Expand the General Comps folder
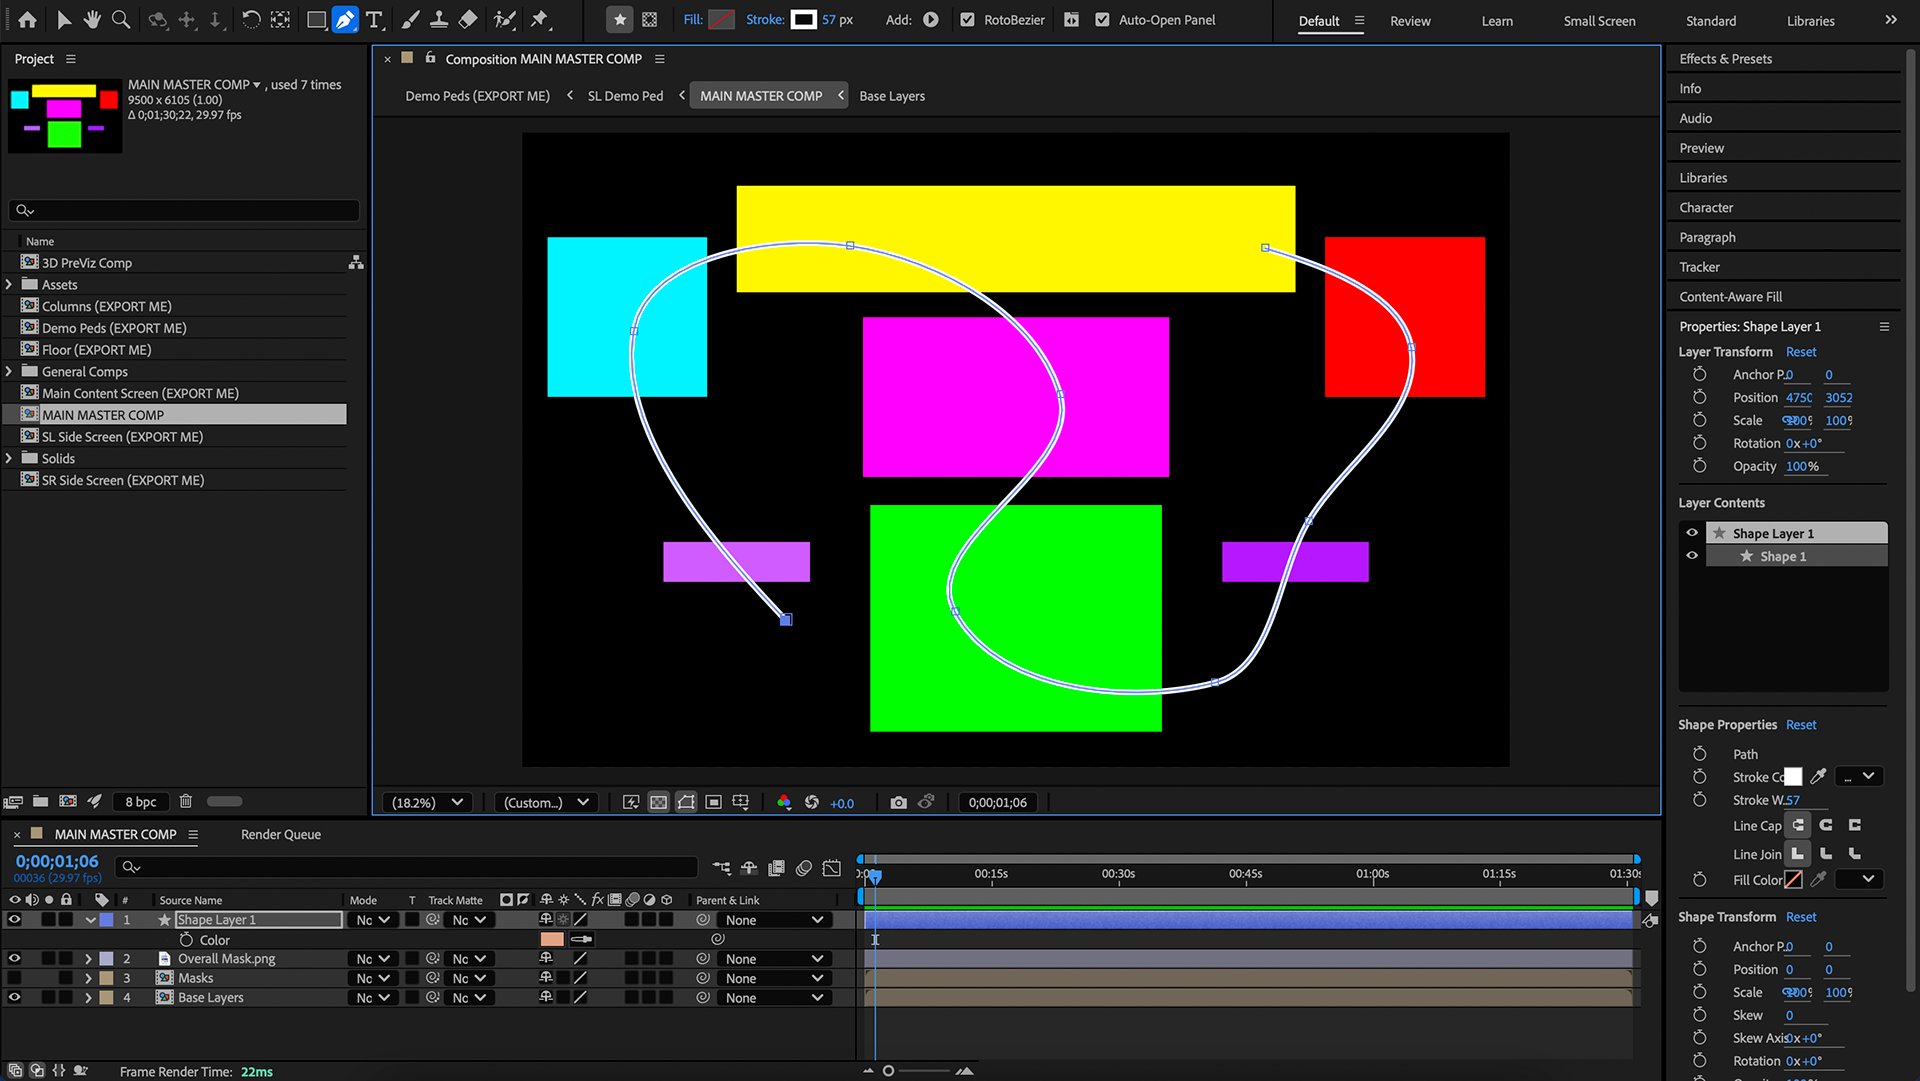This screenshot has width=1920, height=1081. point(10,371)
